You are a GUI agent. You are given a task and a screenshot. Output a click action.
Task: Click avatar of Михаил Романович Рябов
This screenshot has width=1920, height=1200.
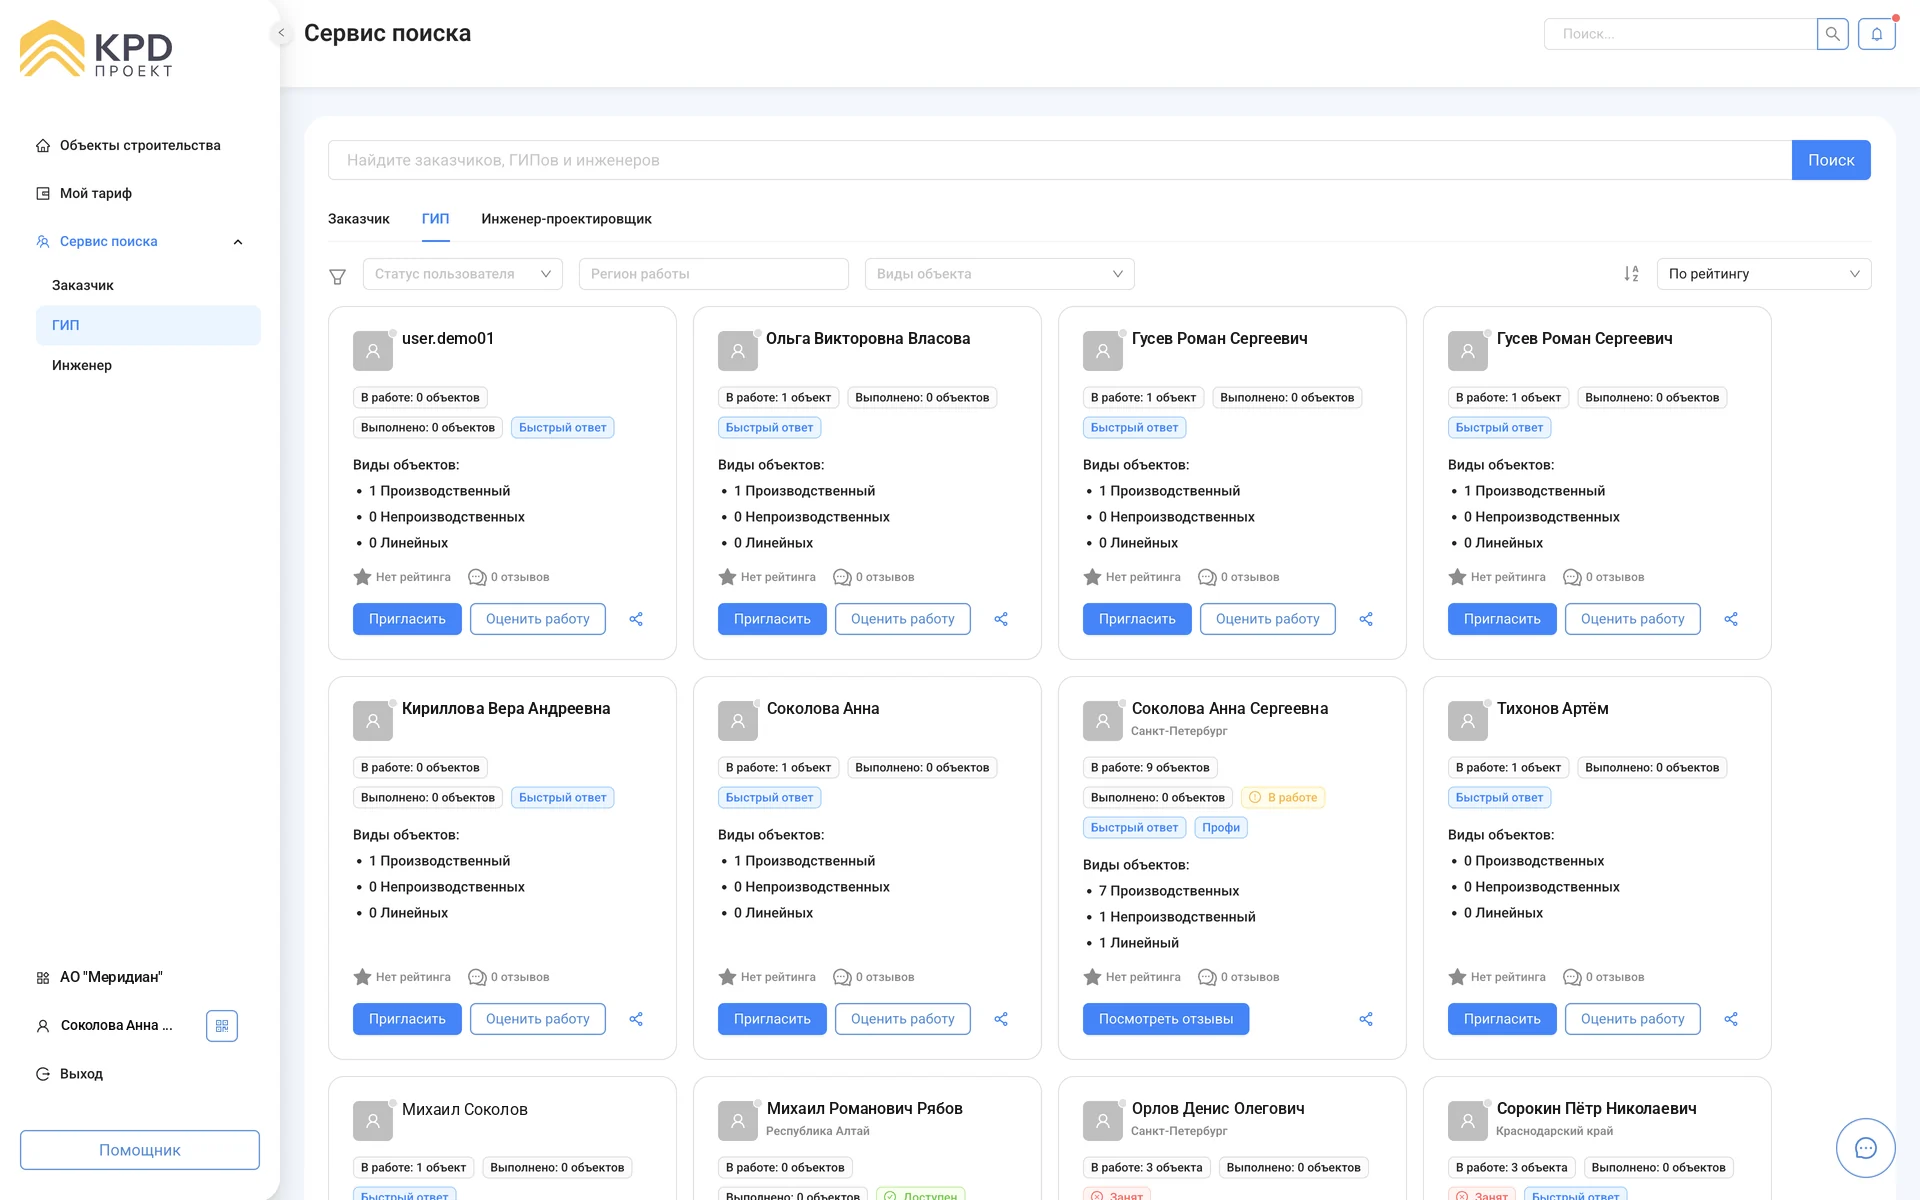(x=738, y=1120)
